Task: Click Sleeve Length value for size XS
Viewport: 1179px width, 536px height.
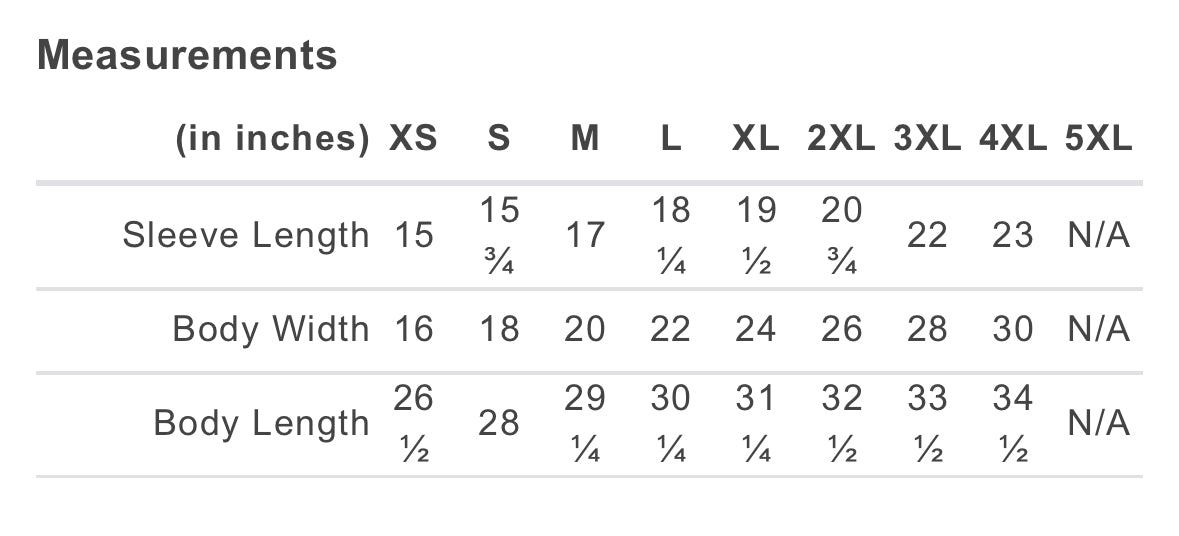Action: pos(413,236)
